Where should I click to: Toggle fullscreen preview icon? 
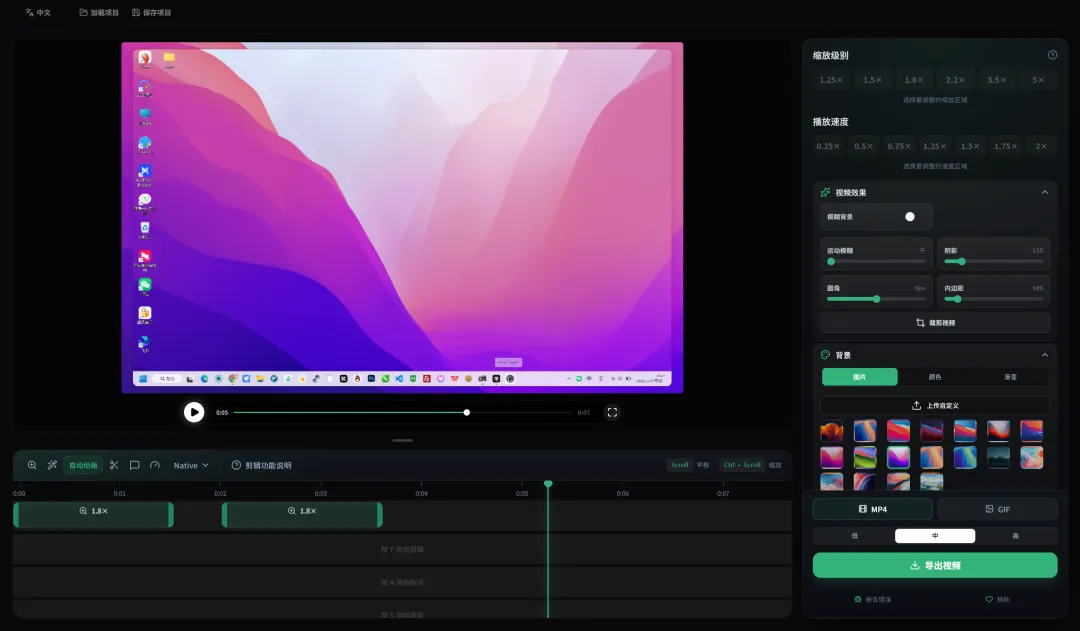(612, 412)
